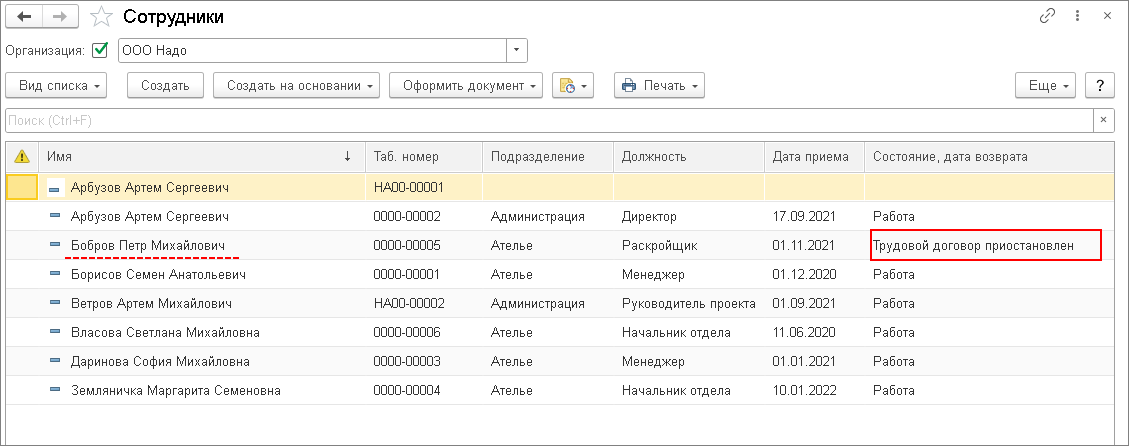Expand the ООО Надо organization dropdown
1129x446 pixels.
click(x=516, y=50)
